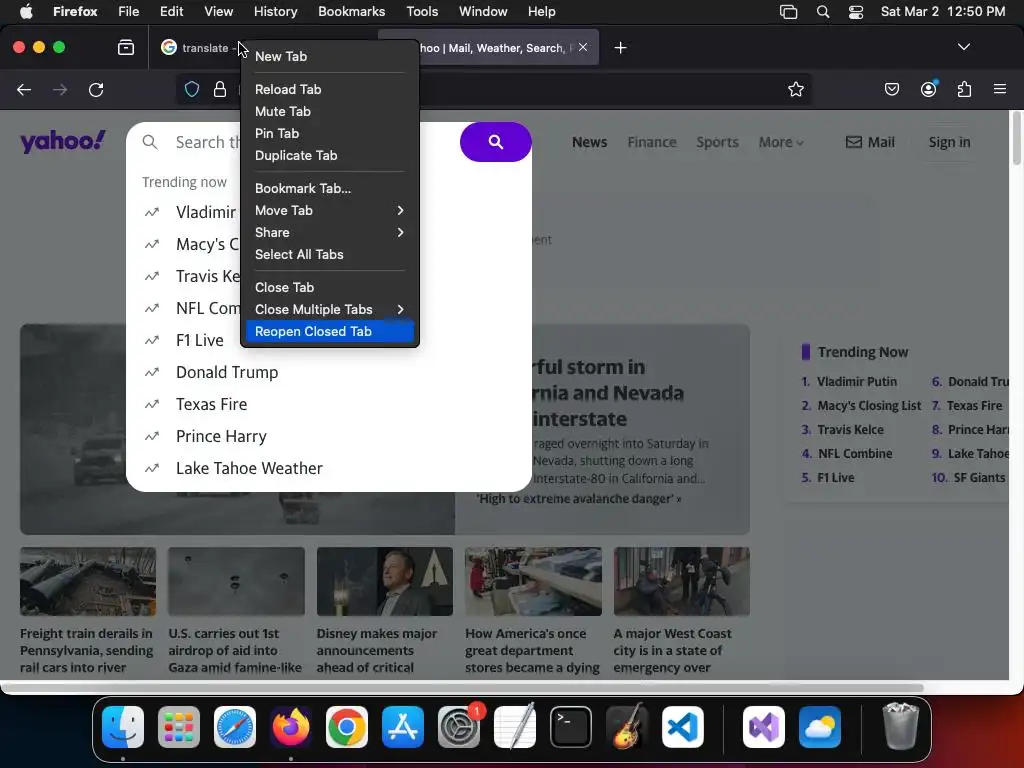Select Pin Tab

[x=330, y=133]
